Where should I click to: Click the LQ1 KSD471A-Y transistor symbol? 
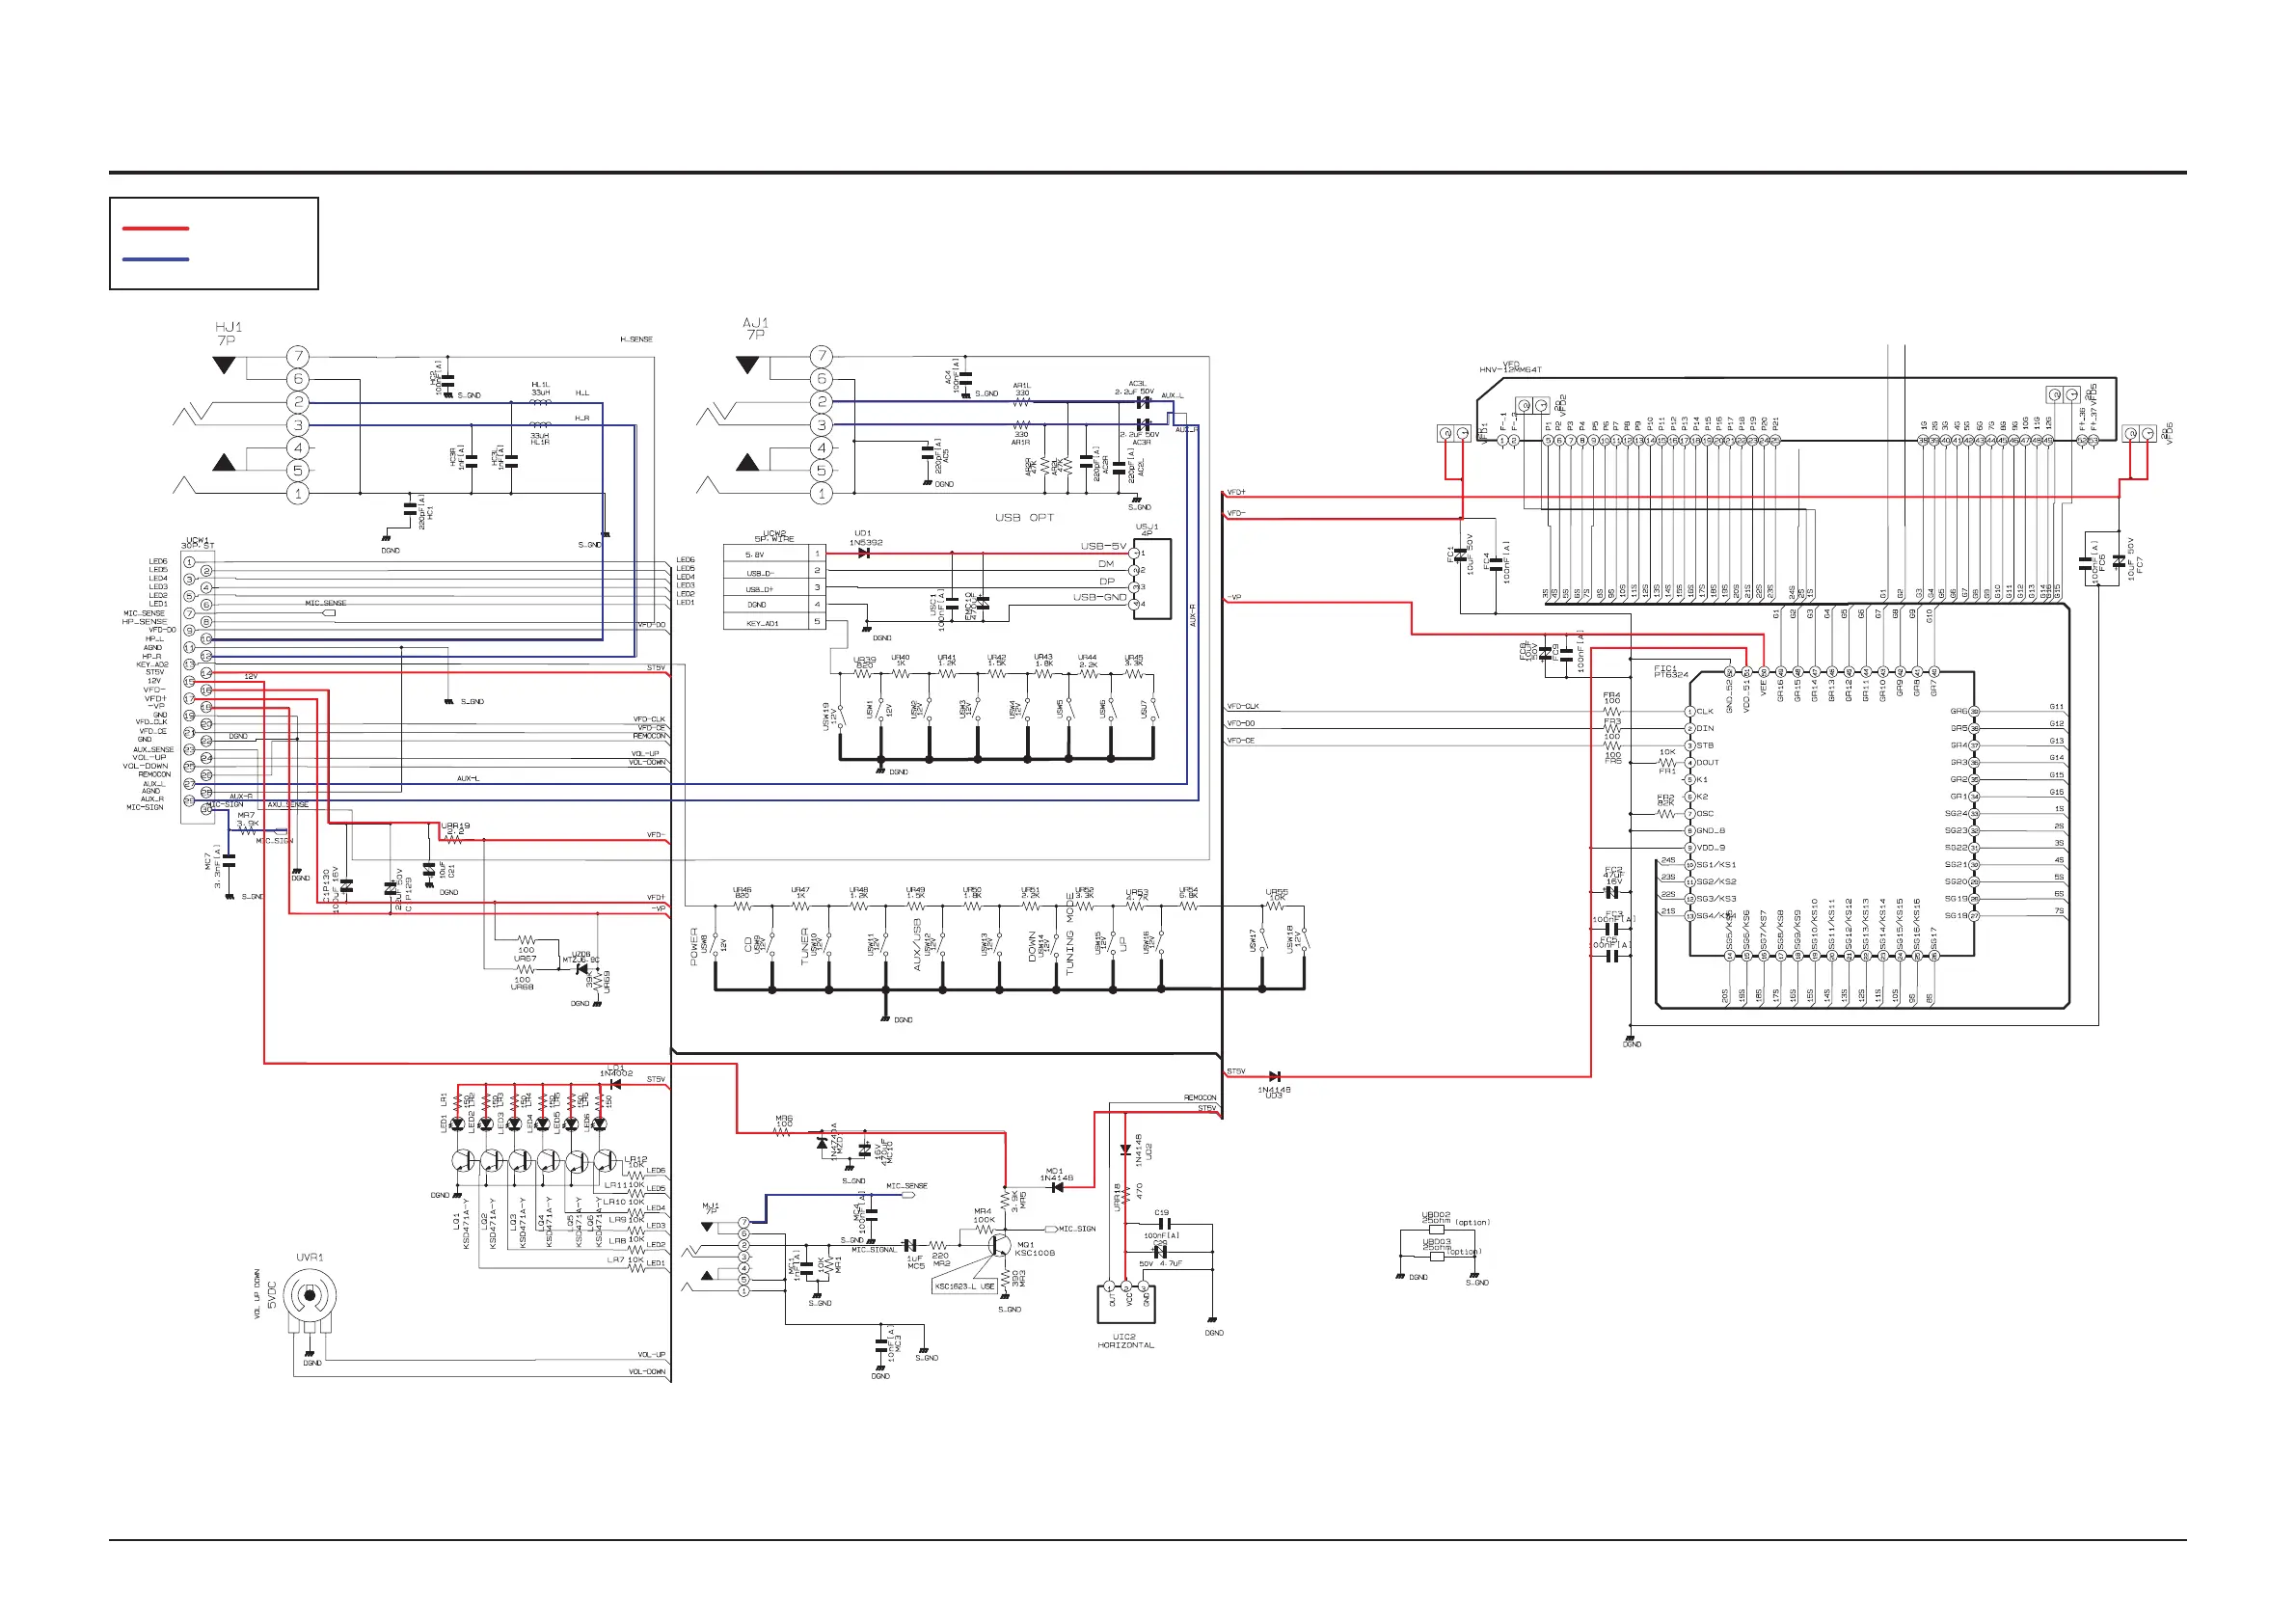463,1162
